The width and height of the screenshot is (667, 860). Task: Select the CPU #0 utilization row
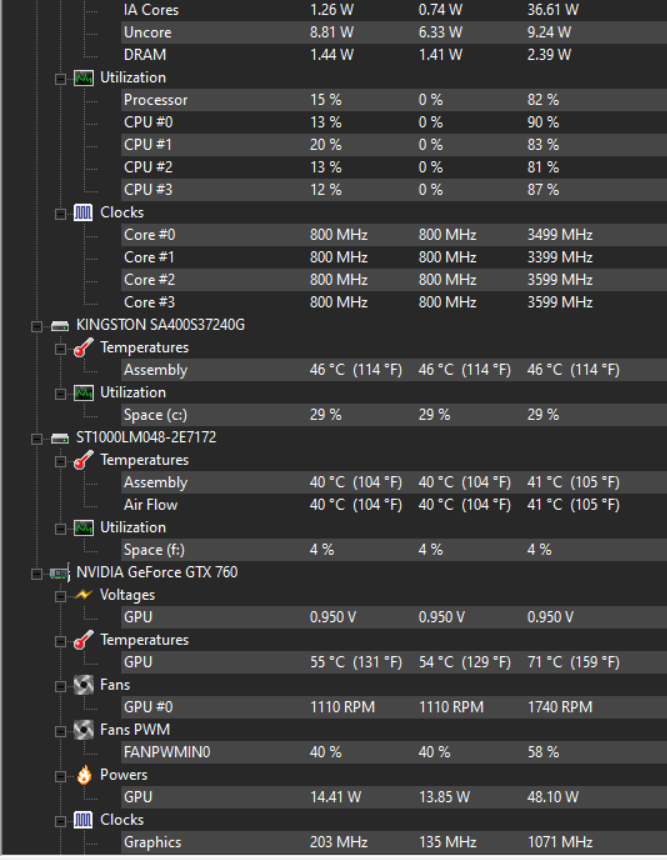coord(394,122)
